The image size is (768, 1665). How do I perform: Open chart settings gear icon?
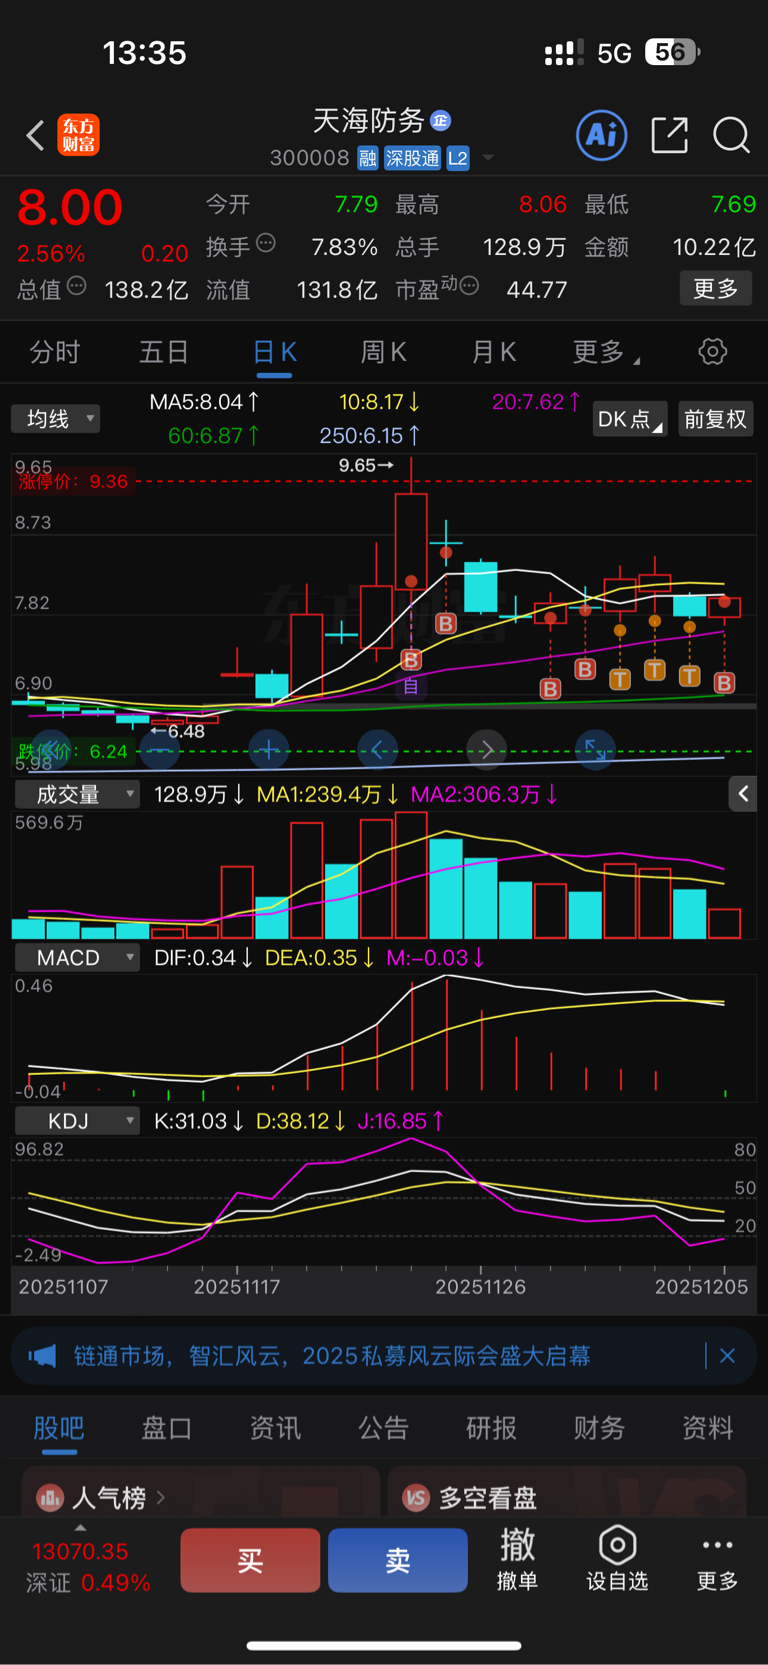(712, 352)
